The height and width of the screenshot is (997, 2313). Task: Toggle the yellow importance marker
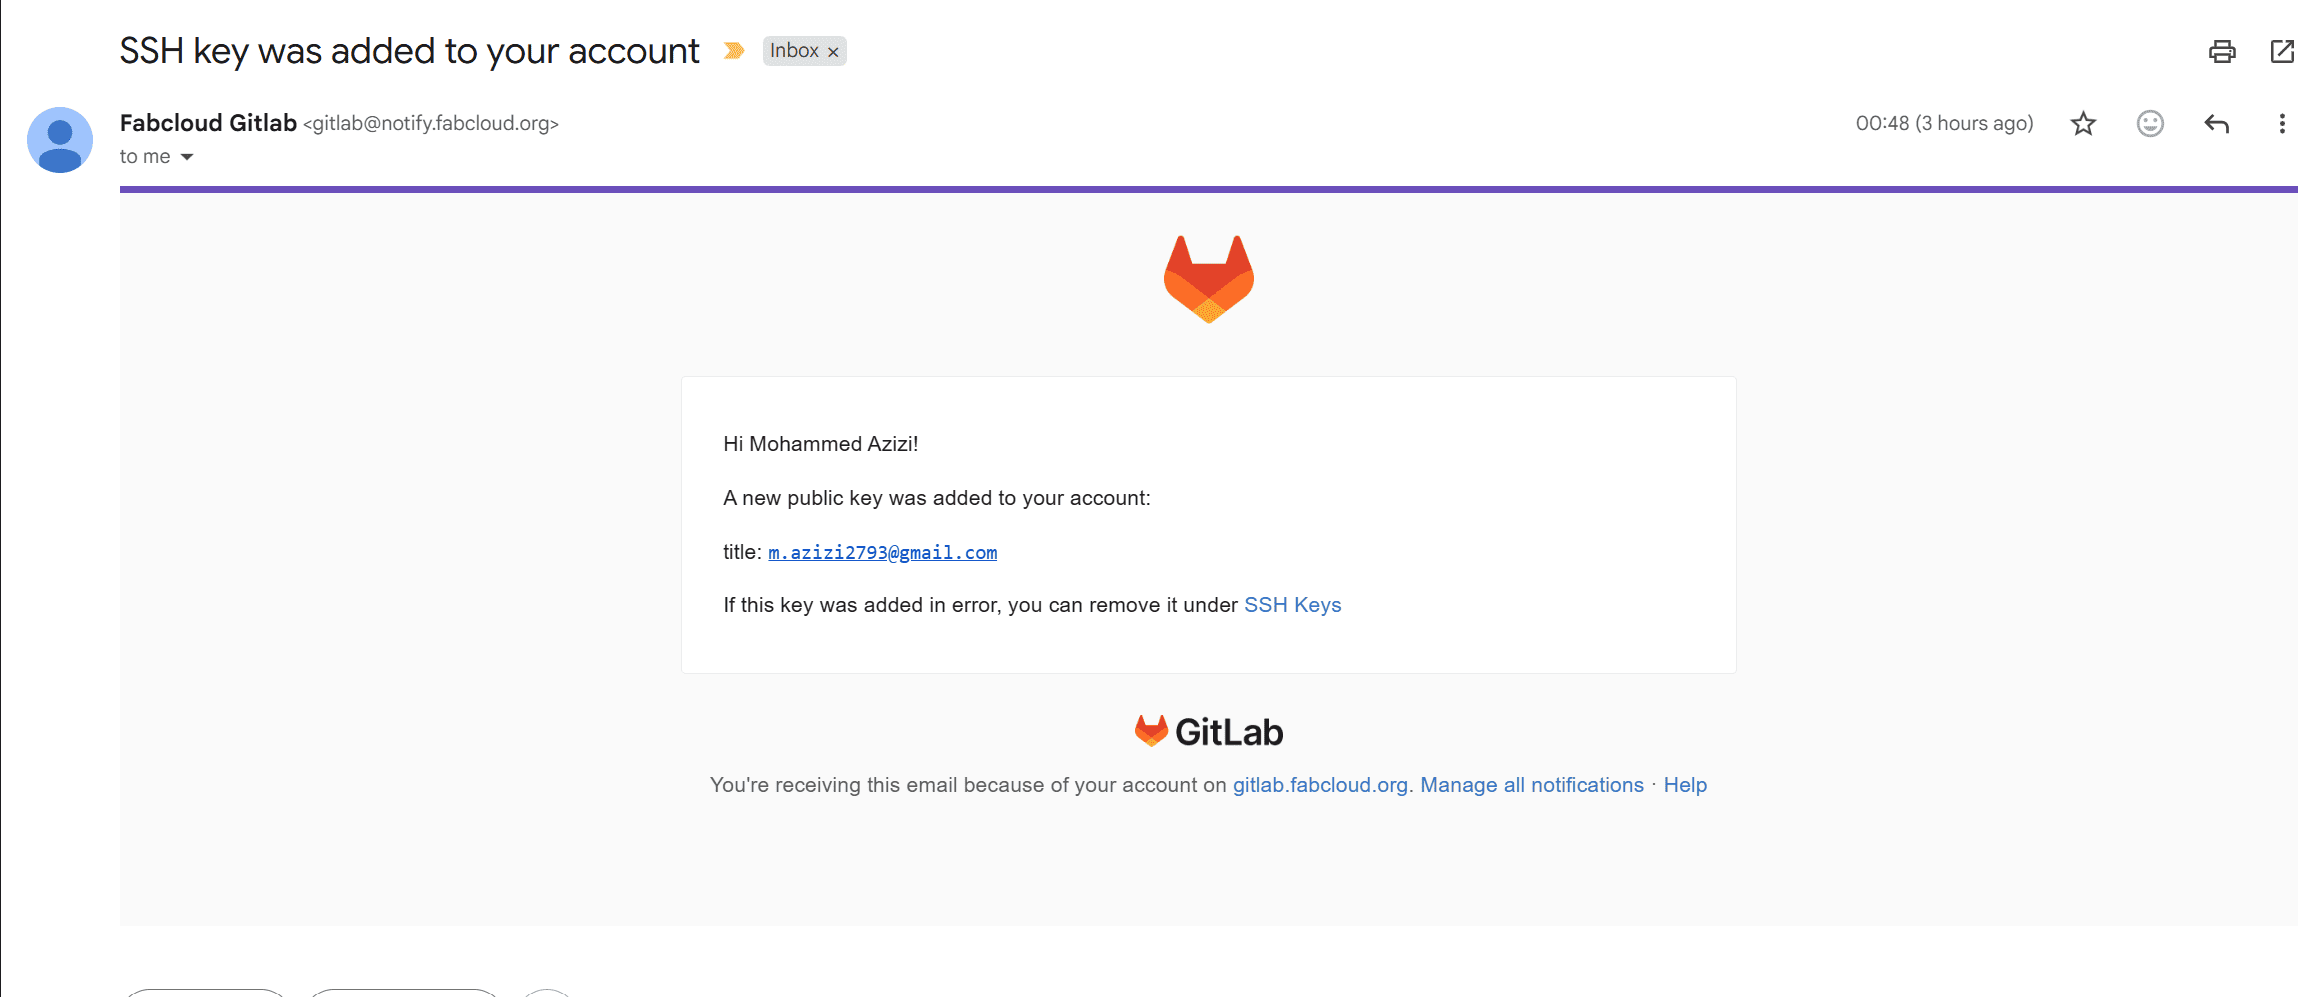click(734, 51)
